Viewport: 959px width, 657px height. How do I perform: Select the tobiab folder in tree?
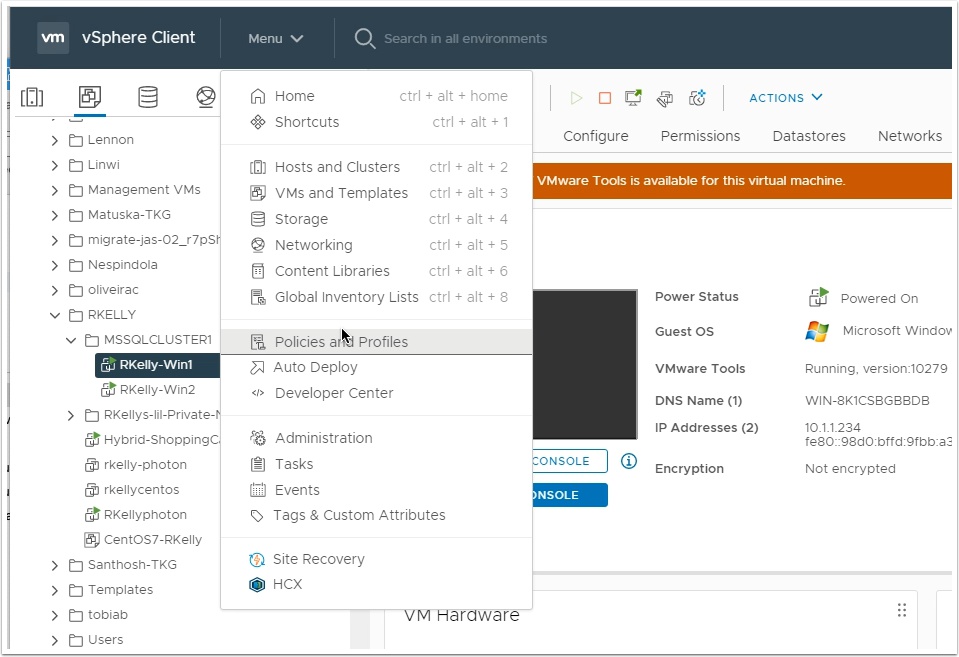click(108, 615)
